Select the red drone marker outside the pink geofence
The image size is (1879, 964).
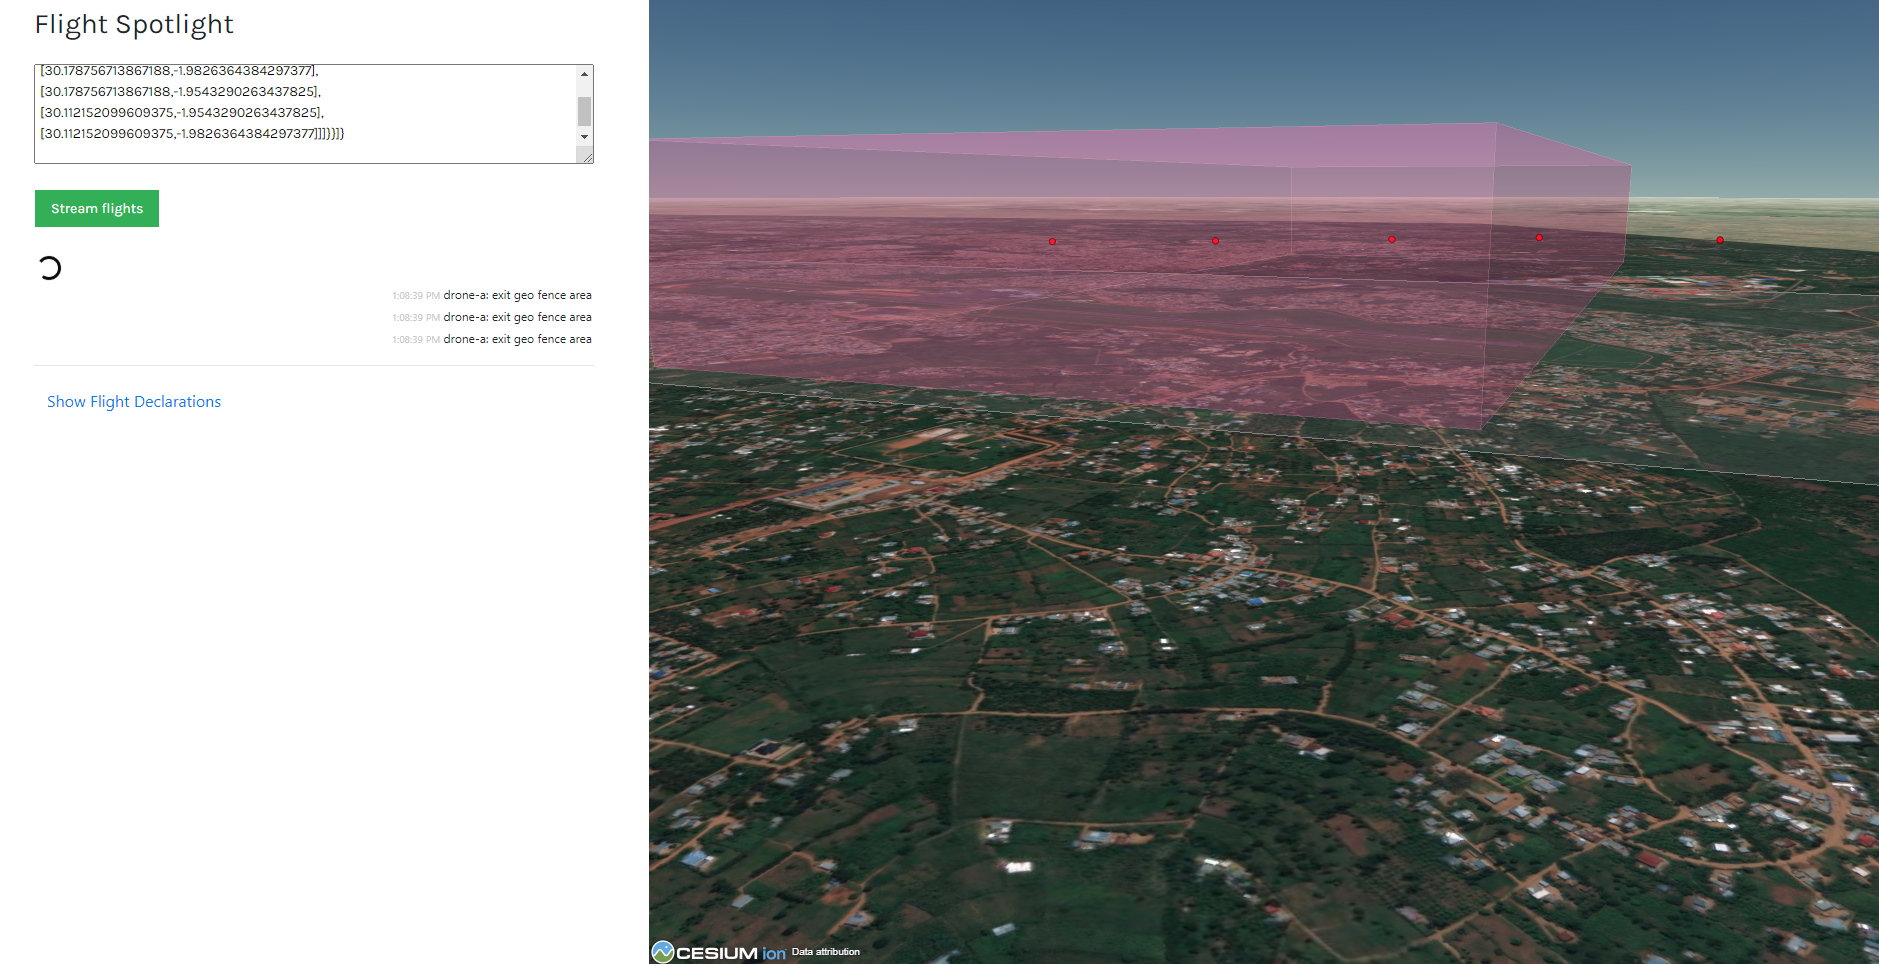[x=1720, y=240]
